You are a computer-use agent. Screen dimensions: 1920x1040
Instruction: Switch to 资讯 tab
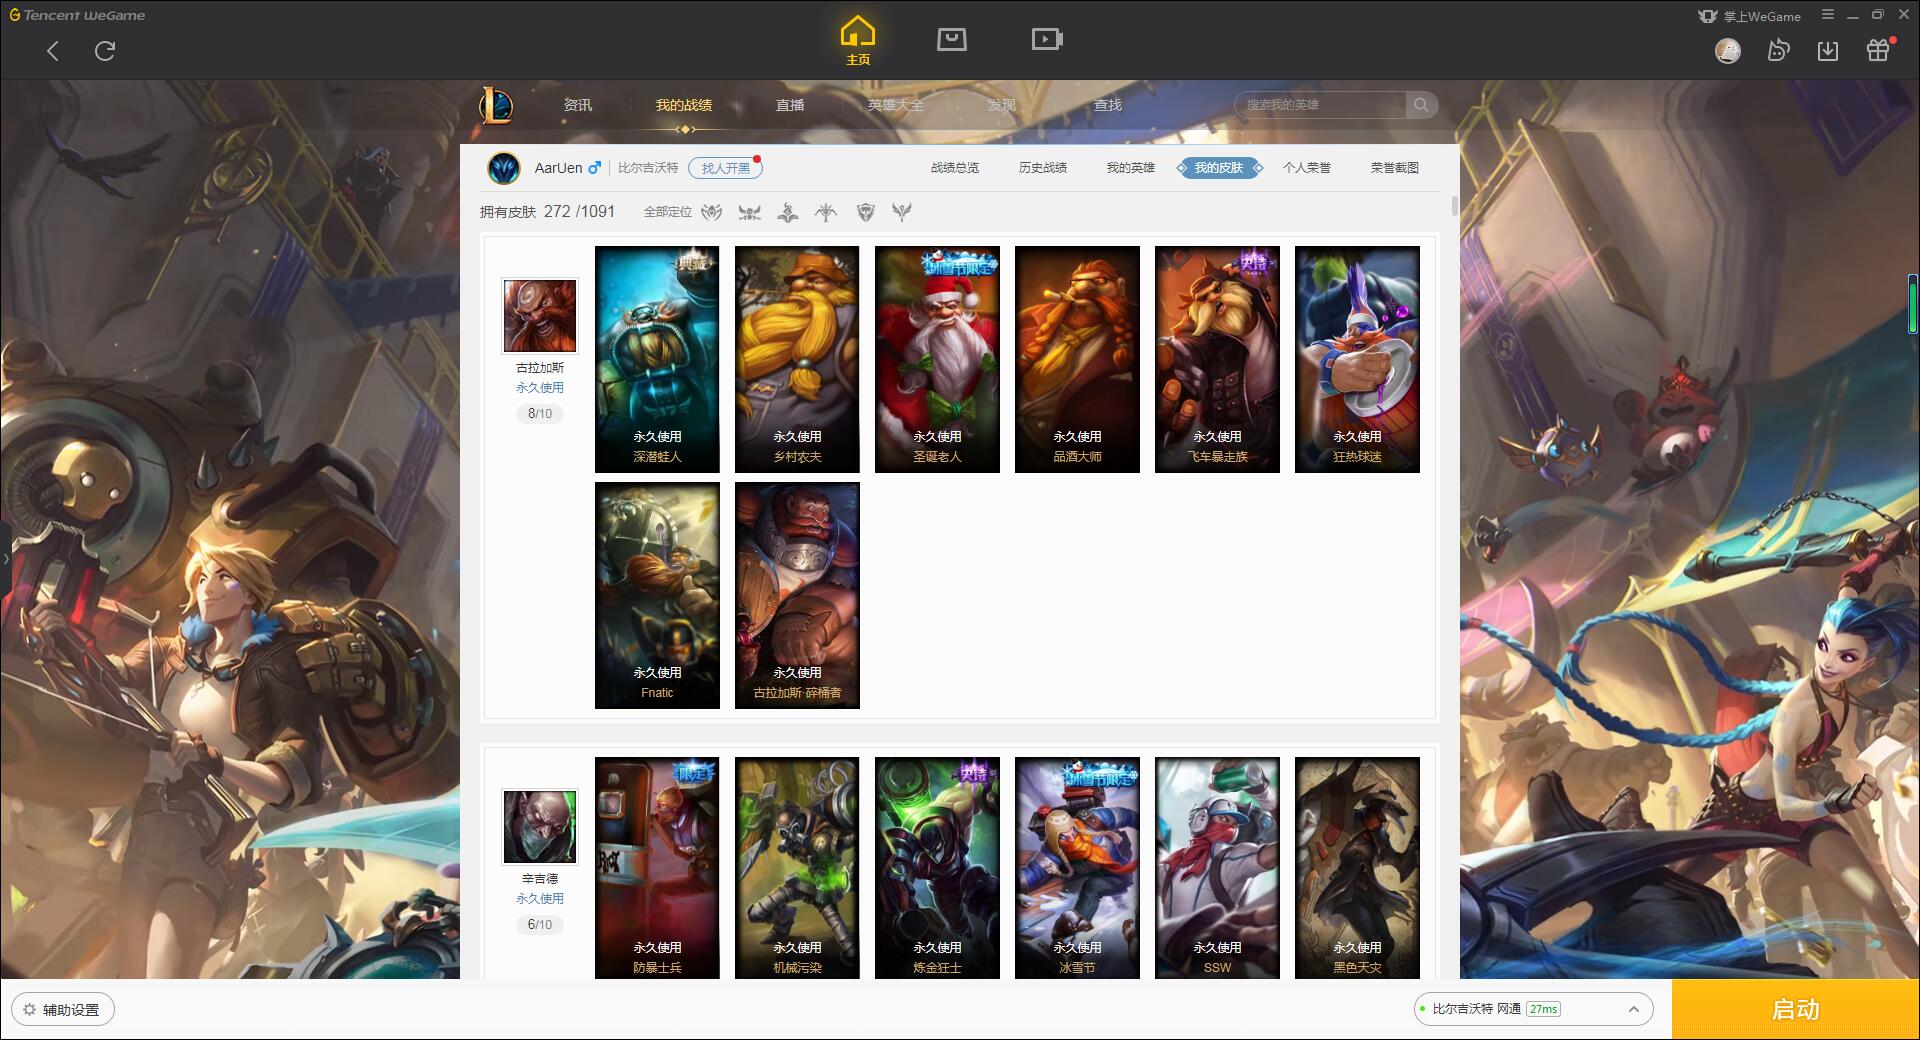pos(578,105)
